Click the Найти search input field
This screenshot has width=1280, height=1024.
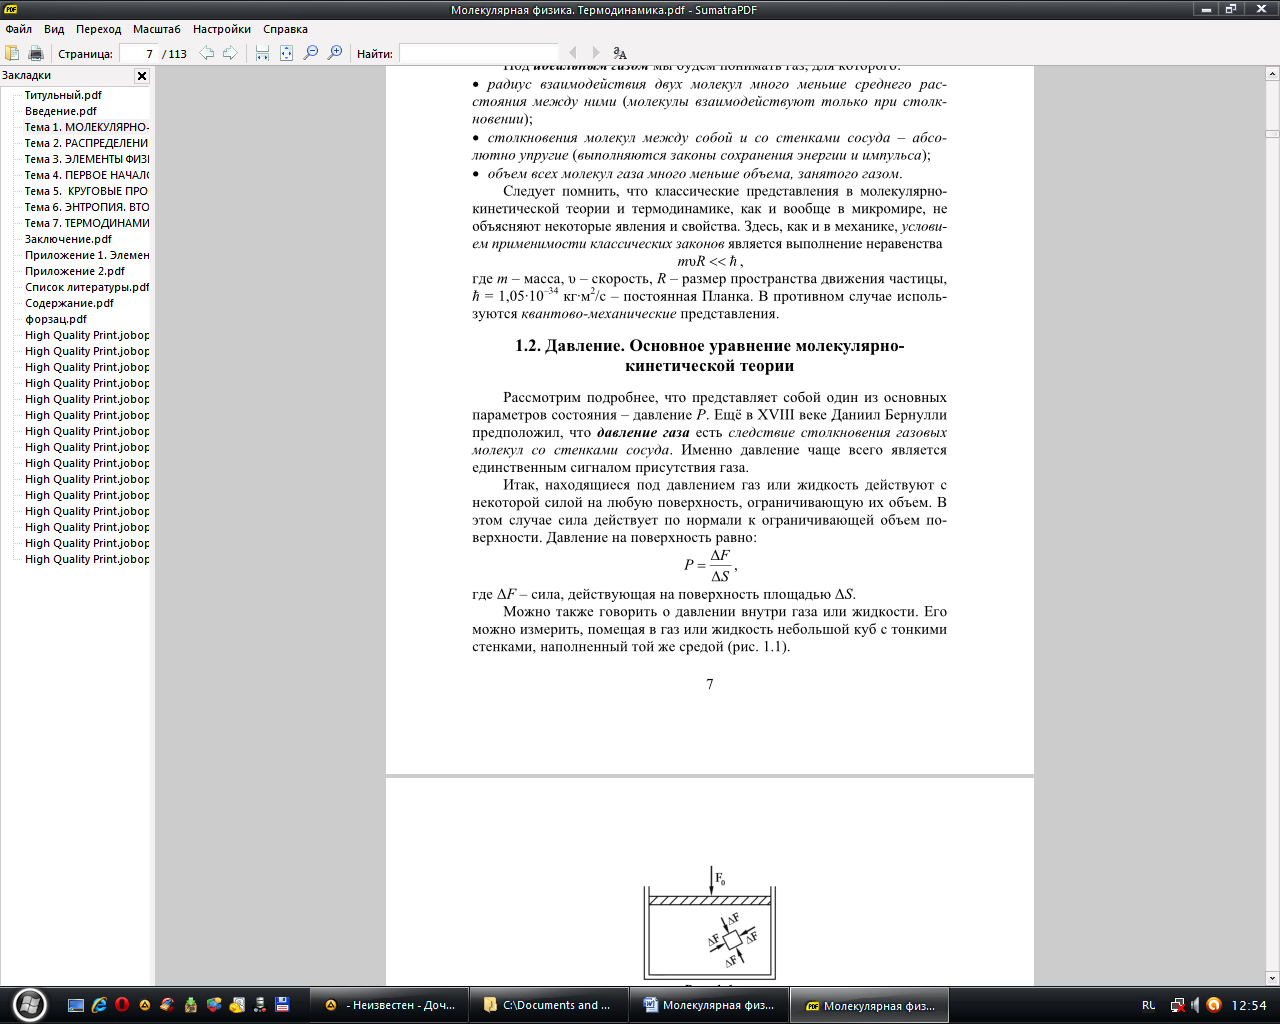[478, 53]
